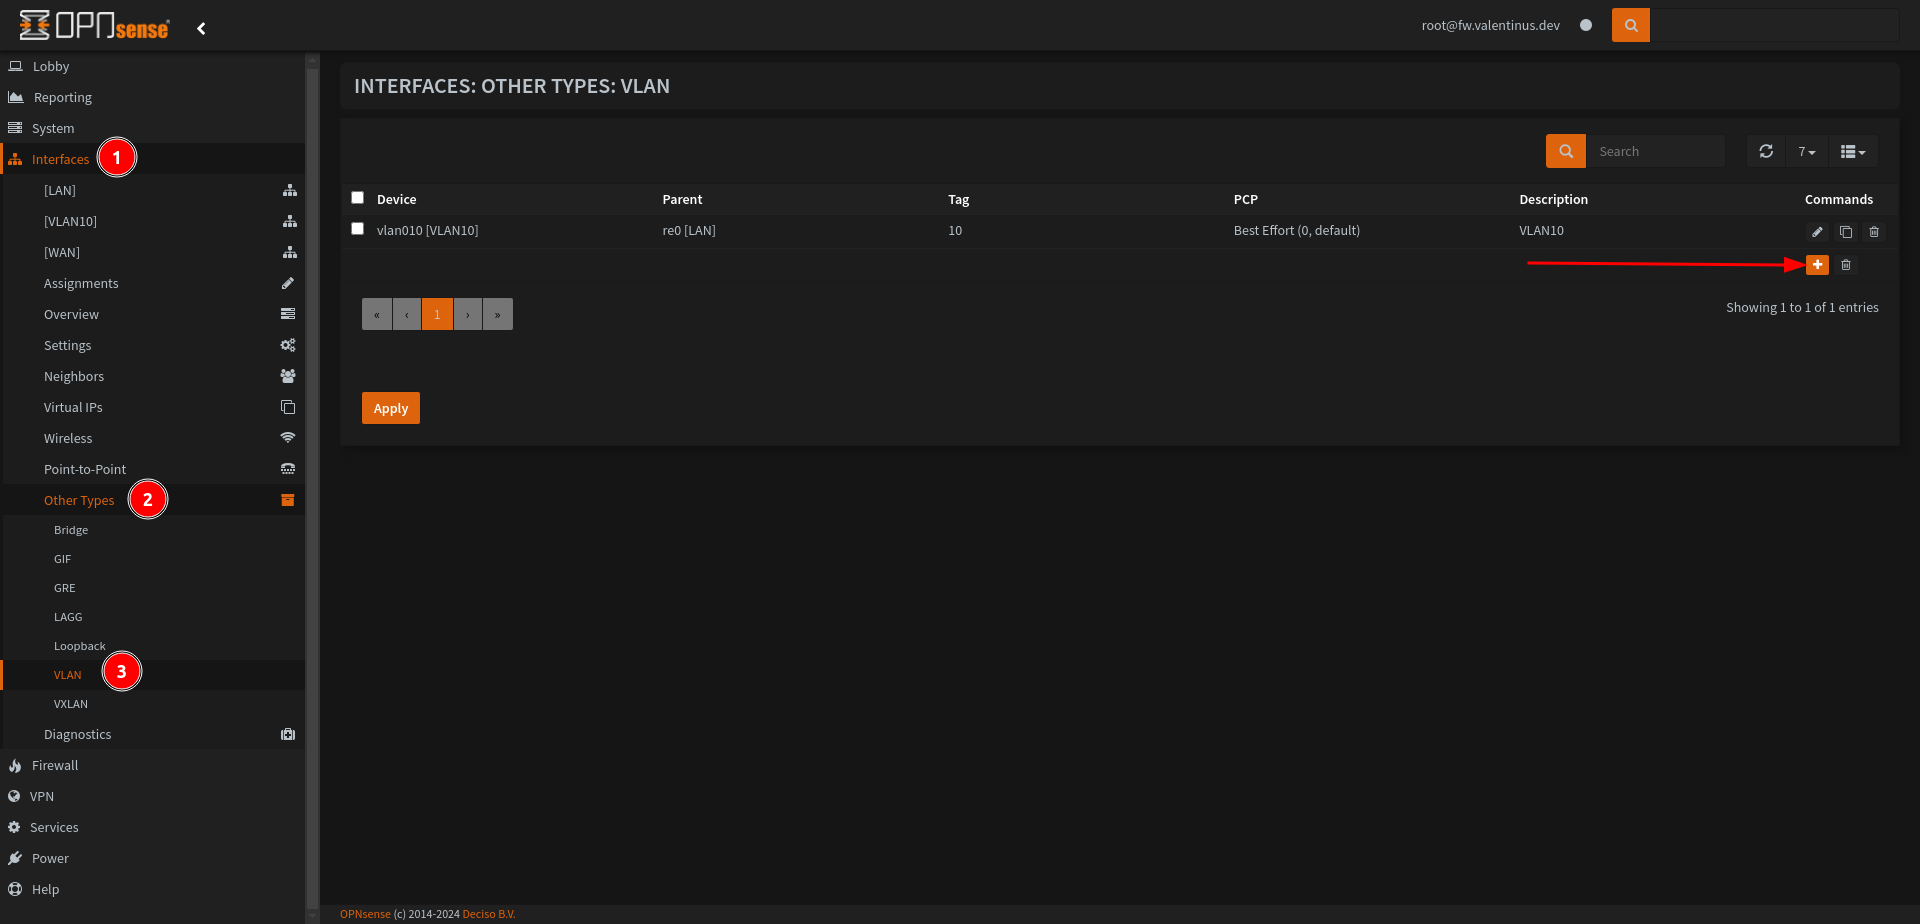Refresh the VLAN table
1920x924 pixels.
[1766, 151]
